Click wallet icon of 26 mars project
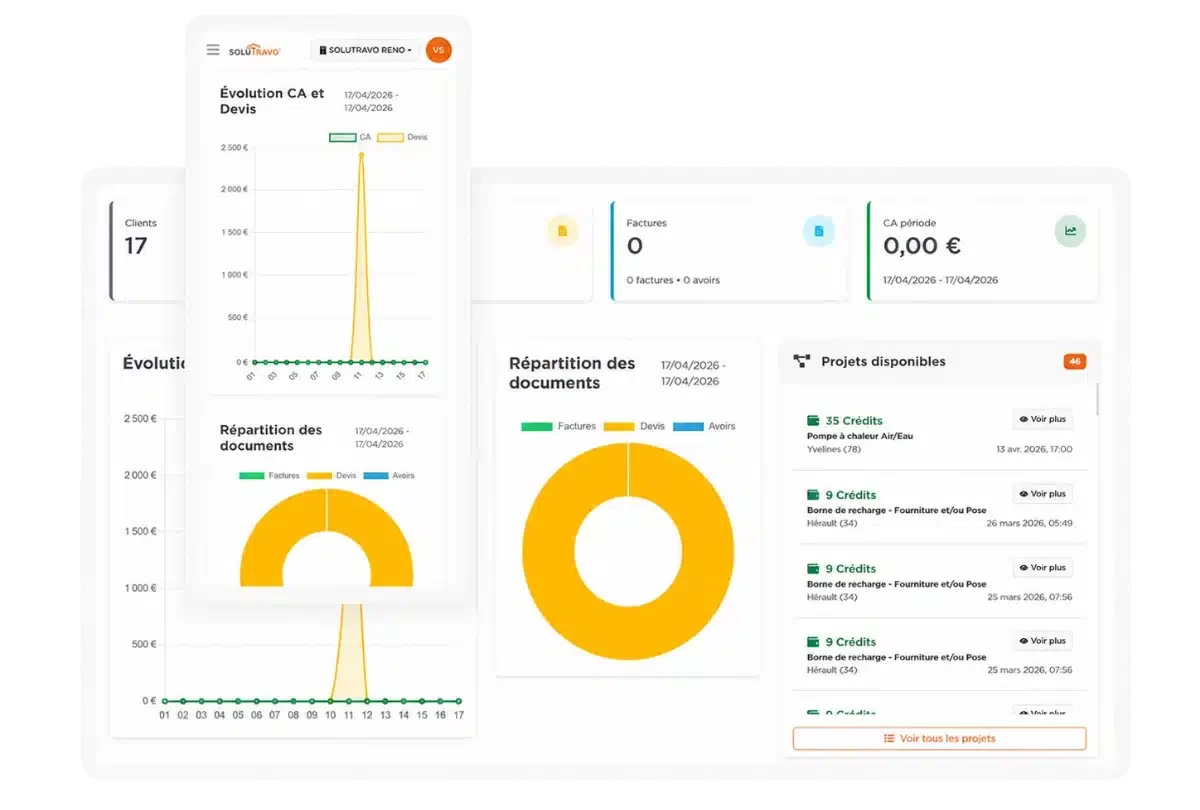Screen dimensions: 1200x810 click(813, 495)
